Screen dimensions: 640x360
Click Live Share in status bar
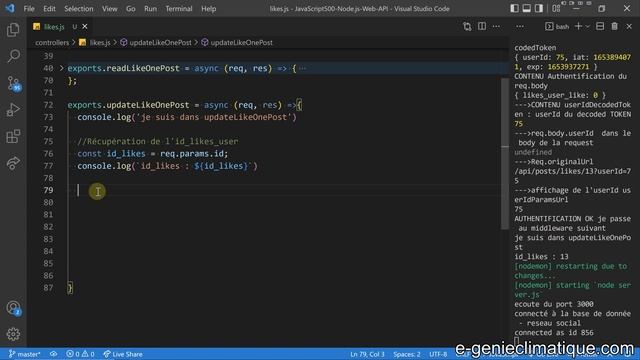123,354
